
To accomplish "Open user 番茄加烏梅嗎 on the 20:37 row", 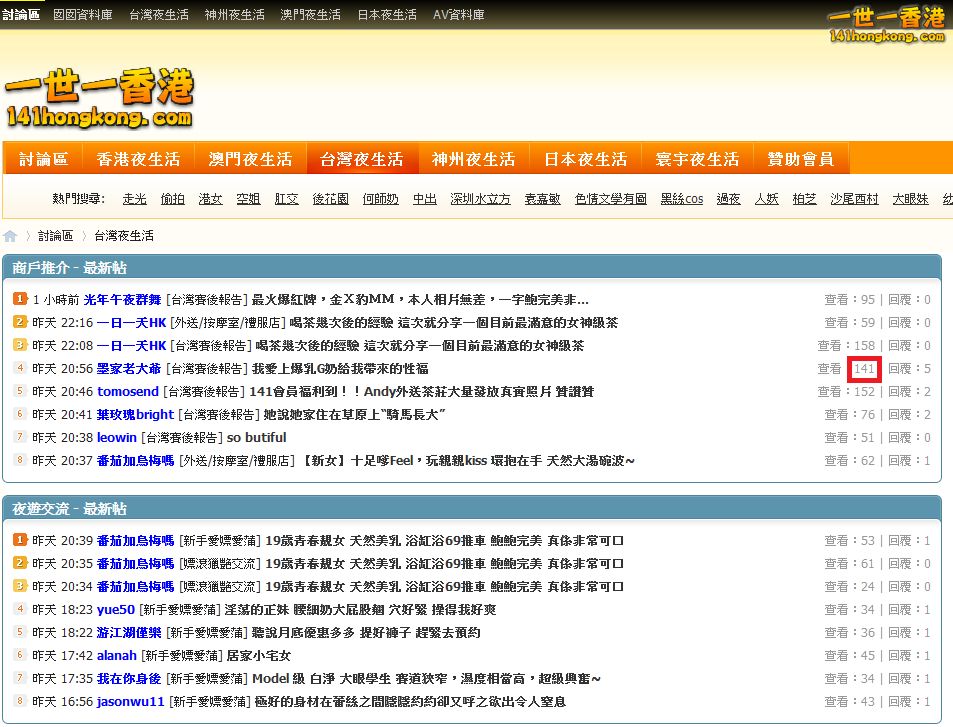I will coord(136,461).
